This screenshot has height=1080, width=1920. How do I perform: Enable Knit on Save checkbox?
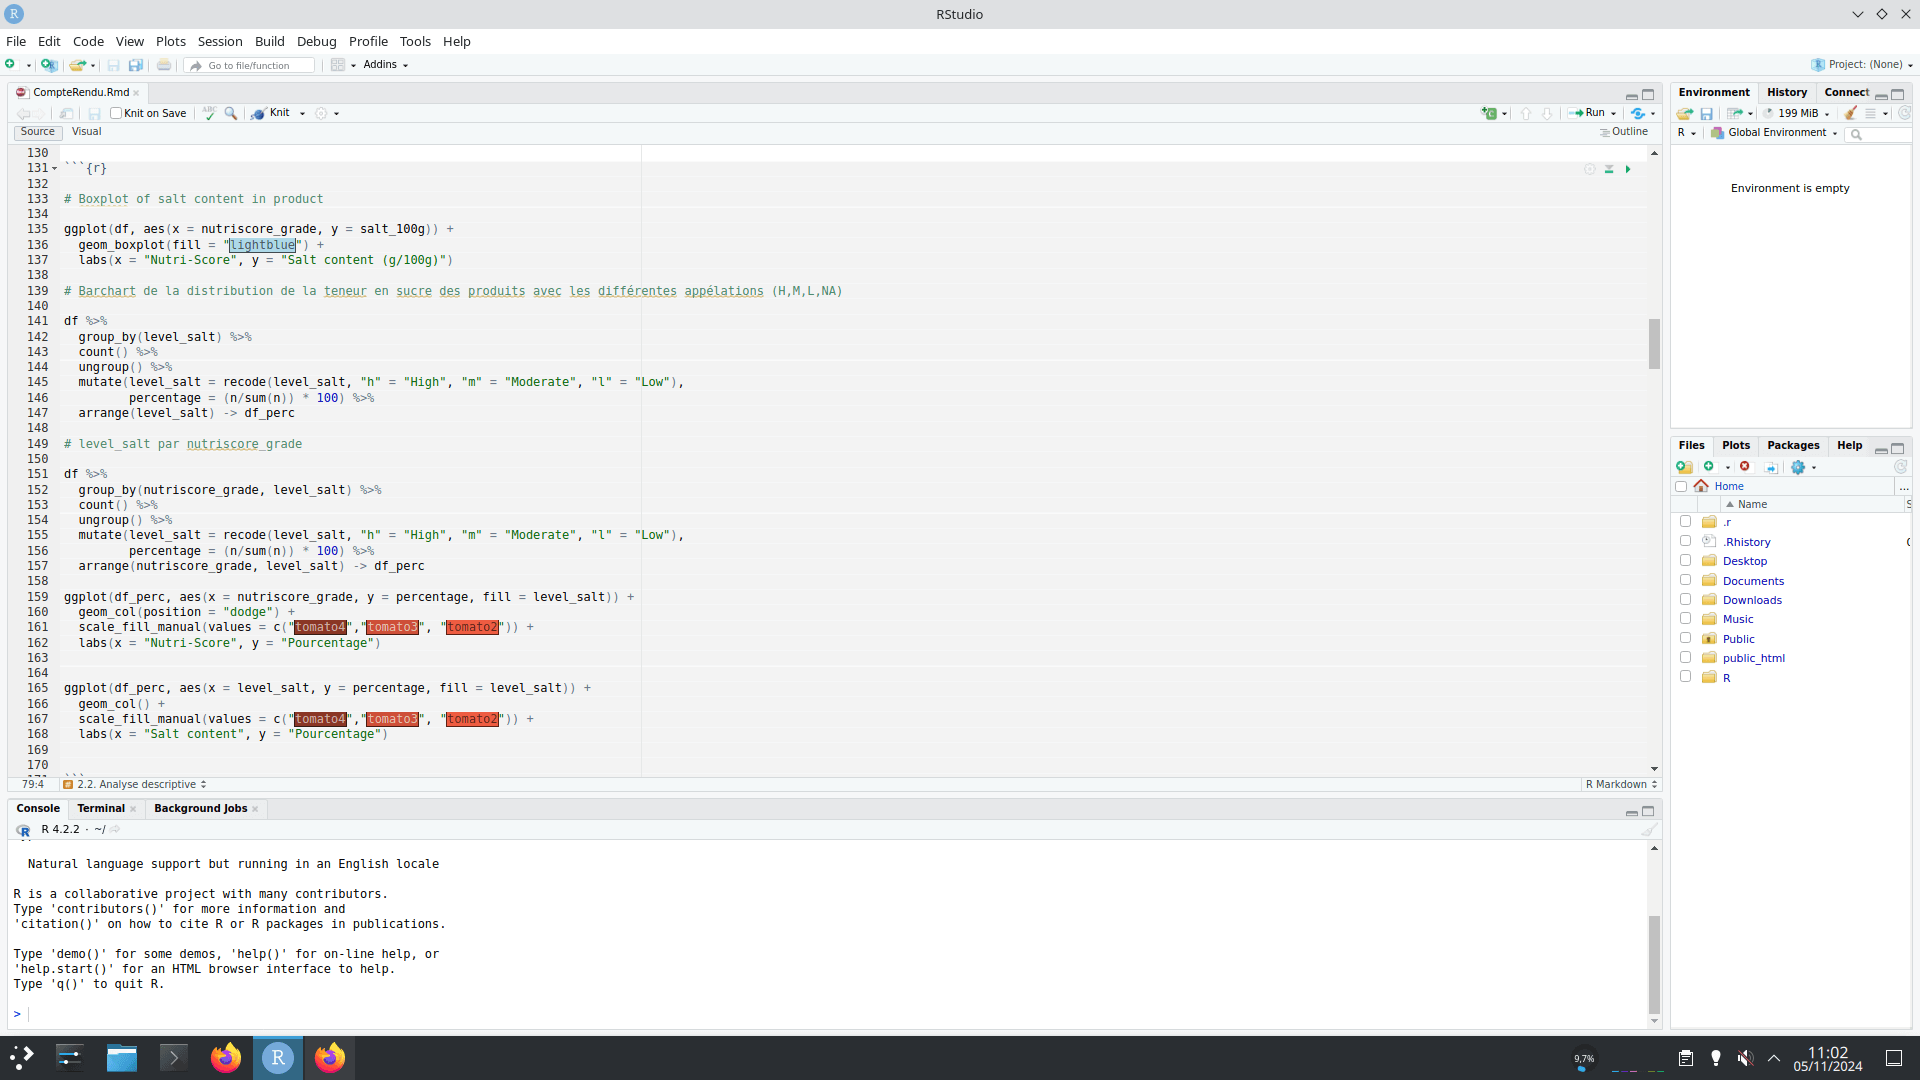(116, 114)
